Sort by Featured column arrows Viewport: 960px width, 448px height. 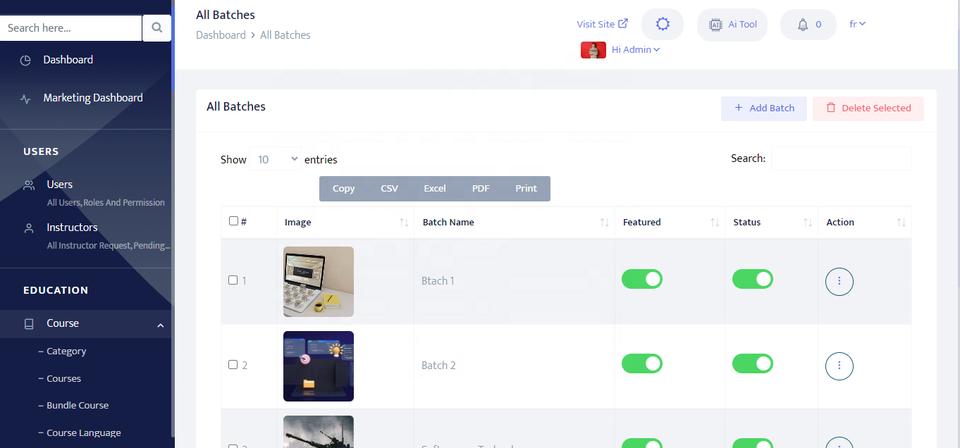[x=715, y=223]
